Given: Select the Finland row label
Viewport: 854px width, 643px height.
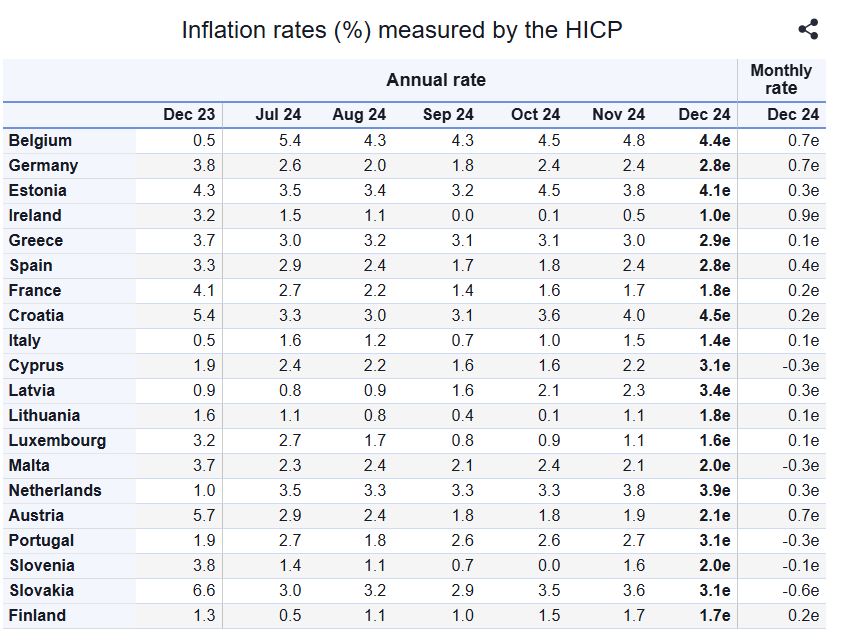Looking at the screenshot, I should click(38, 616).
